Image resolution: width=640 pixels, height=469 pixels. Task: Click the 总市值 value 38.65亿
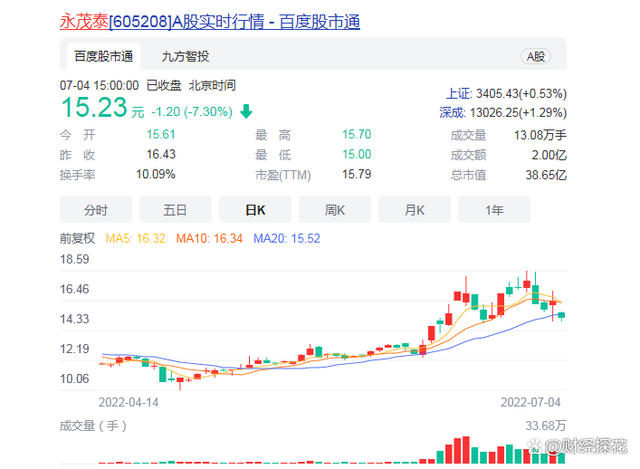tap(546, 175)
